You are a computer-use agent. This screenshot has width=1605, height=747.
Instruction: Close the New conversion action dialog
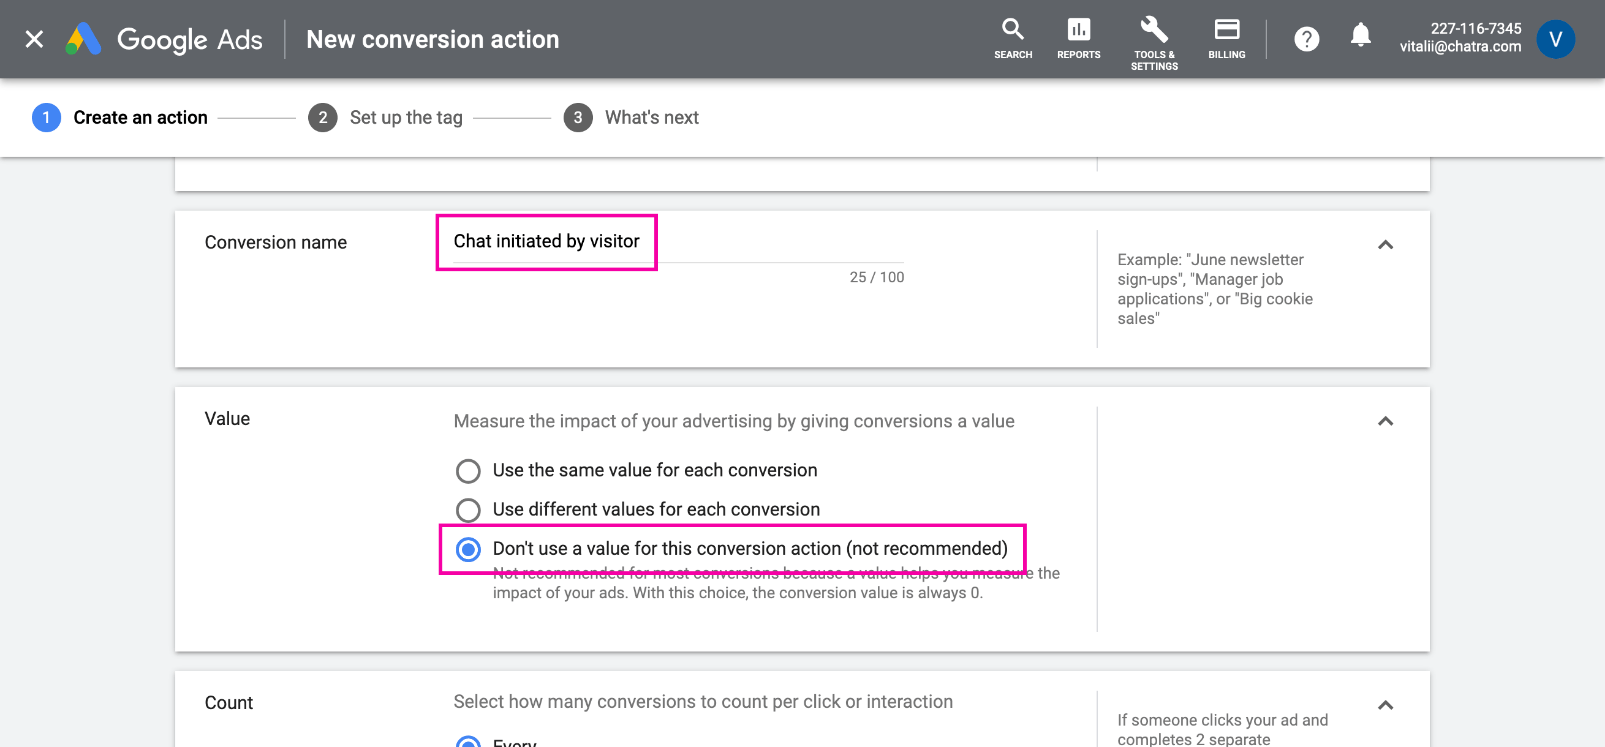[x=34, y=39]
